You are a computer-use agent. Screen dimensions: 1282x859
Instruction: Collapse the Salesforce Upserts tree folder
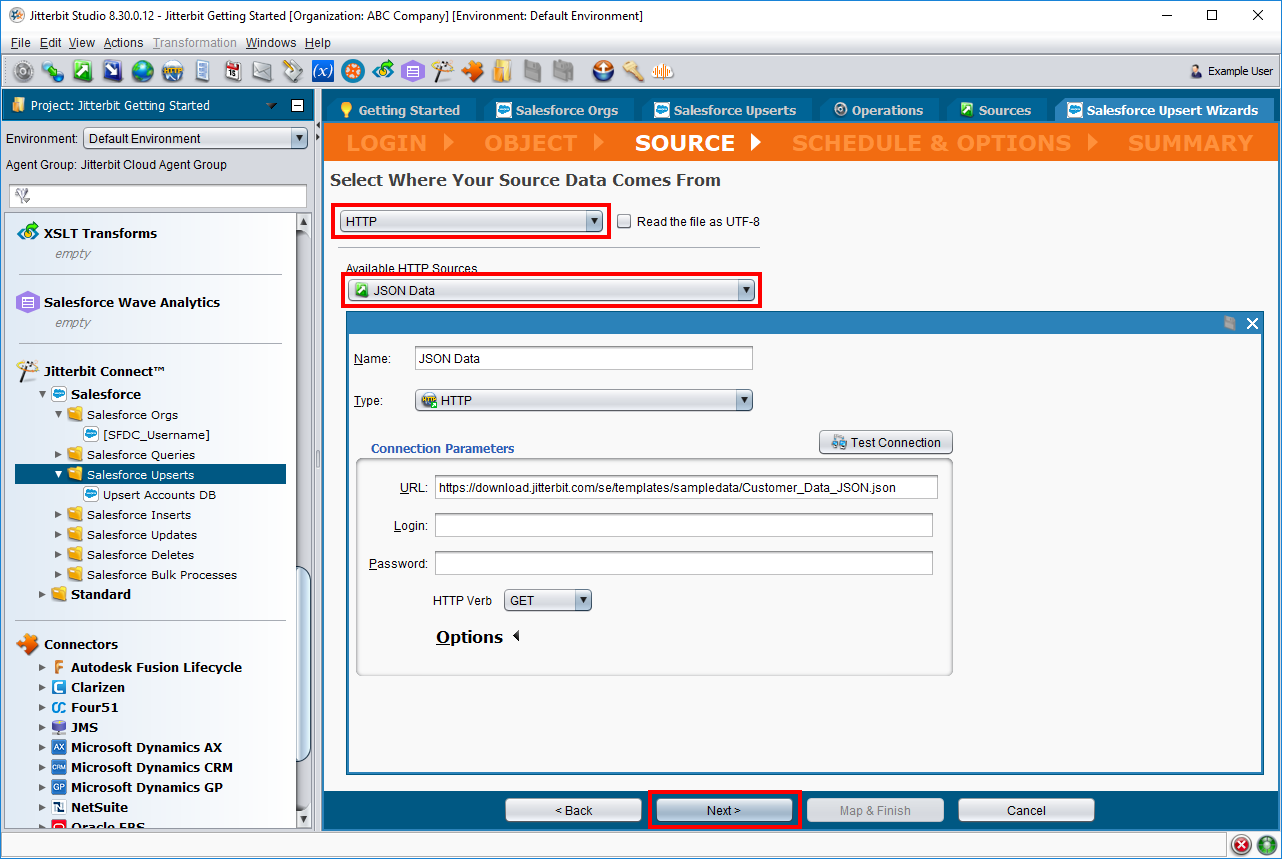pos(59,475)
